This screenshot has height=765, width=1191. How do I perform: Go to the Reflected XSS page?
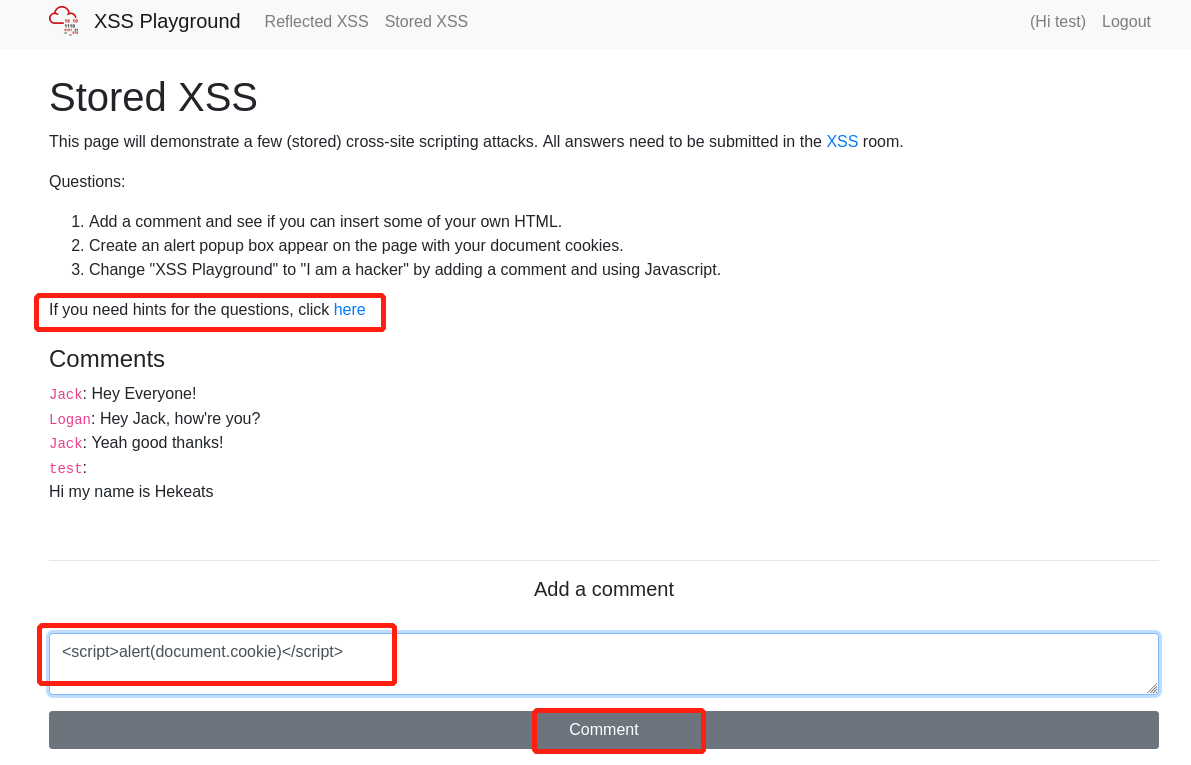[x=316, y=21]
